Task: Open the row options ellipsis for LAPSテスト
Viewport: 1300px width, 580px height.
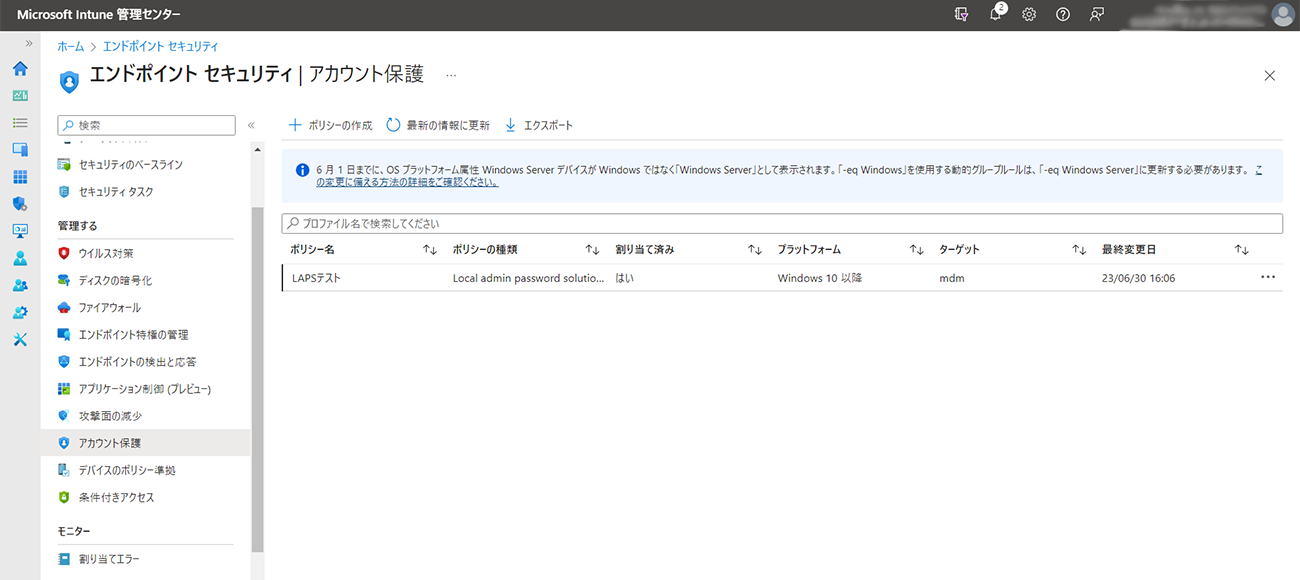Action: click(1268, 278)
